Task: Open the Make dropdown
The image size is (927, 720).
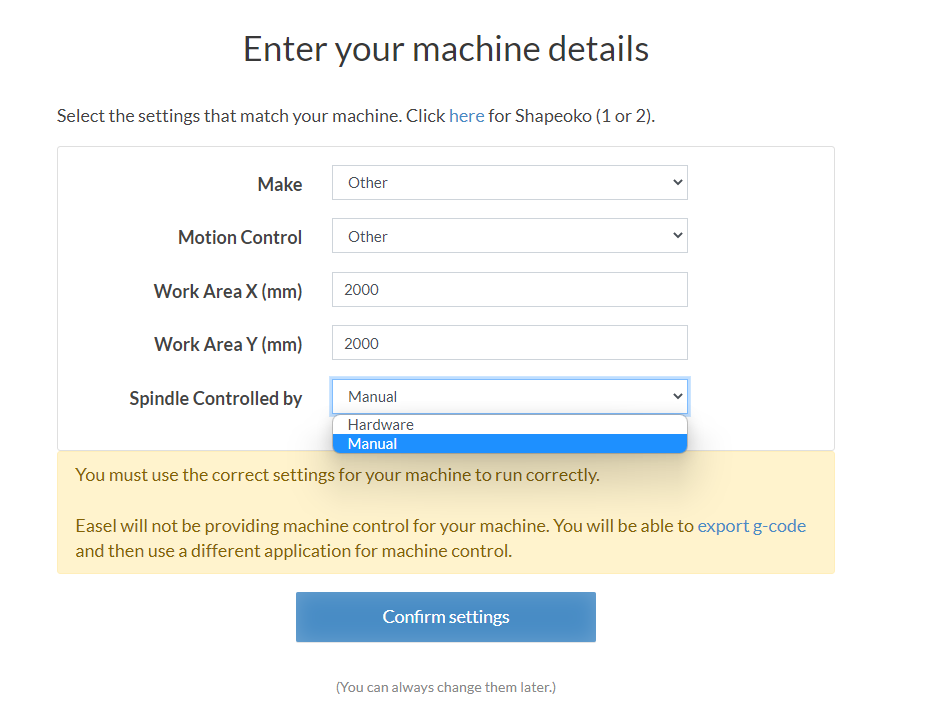Action: (509, 183)
